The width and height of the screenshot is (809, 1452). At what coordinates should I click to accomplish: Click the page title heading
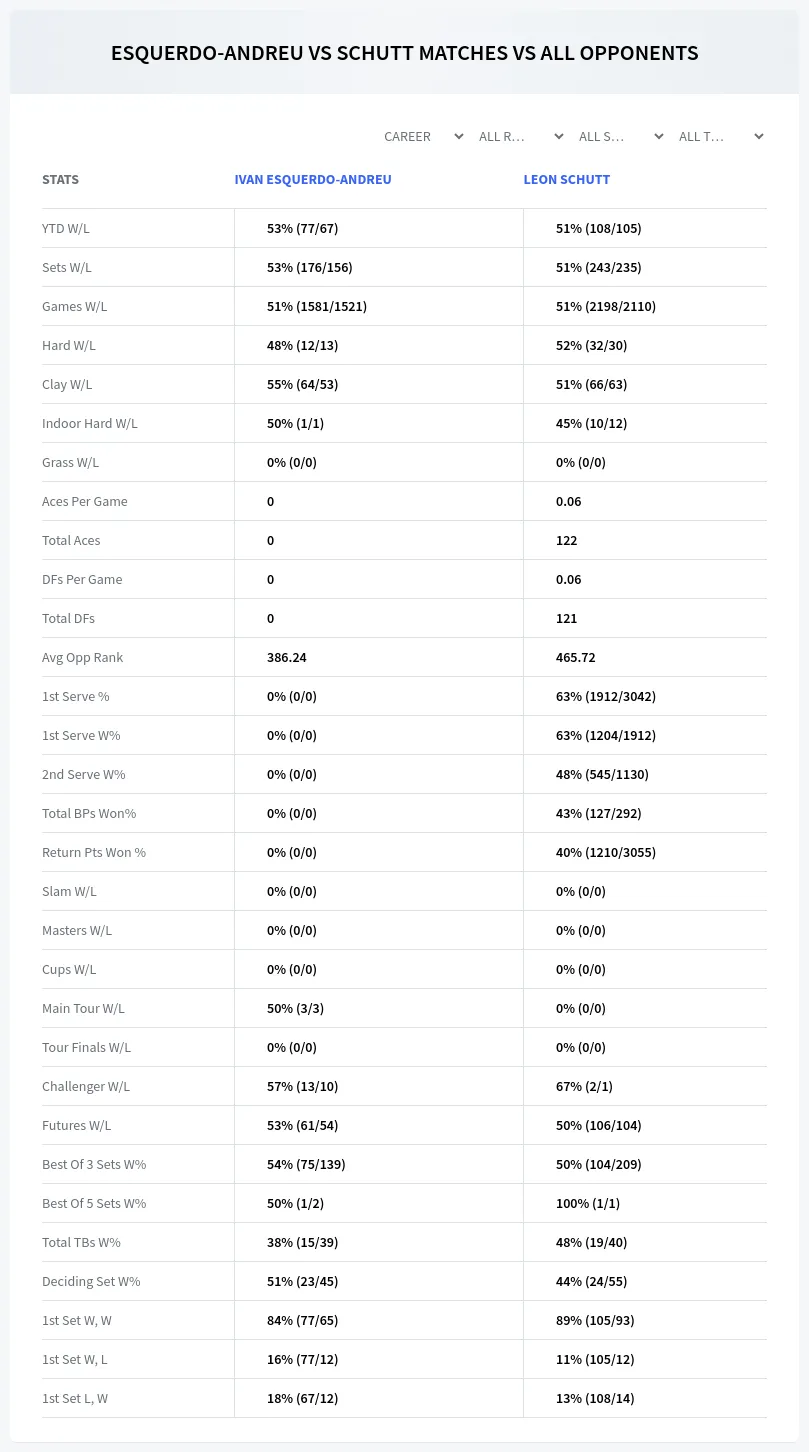404,53
